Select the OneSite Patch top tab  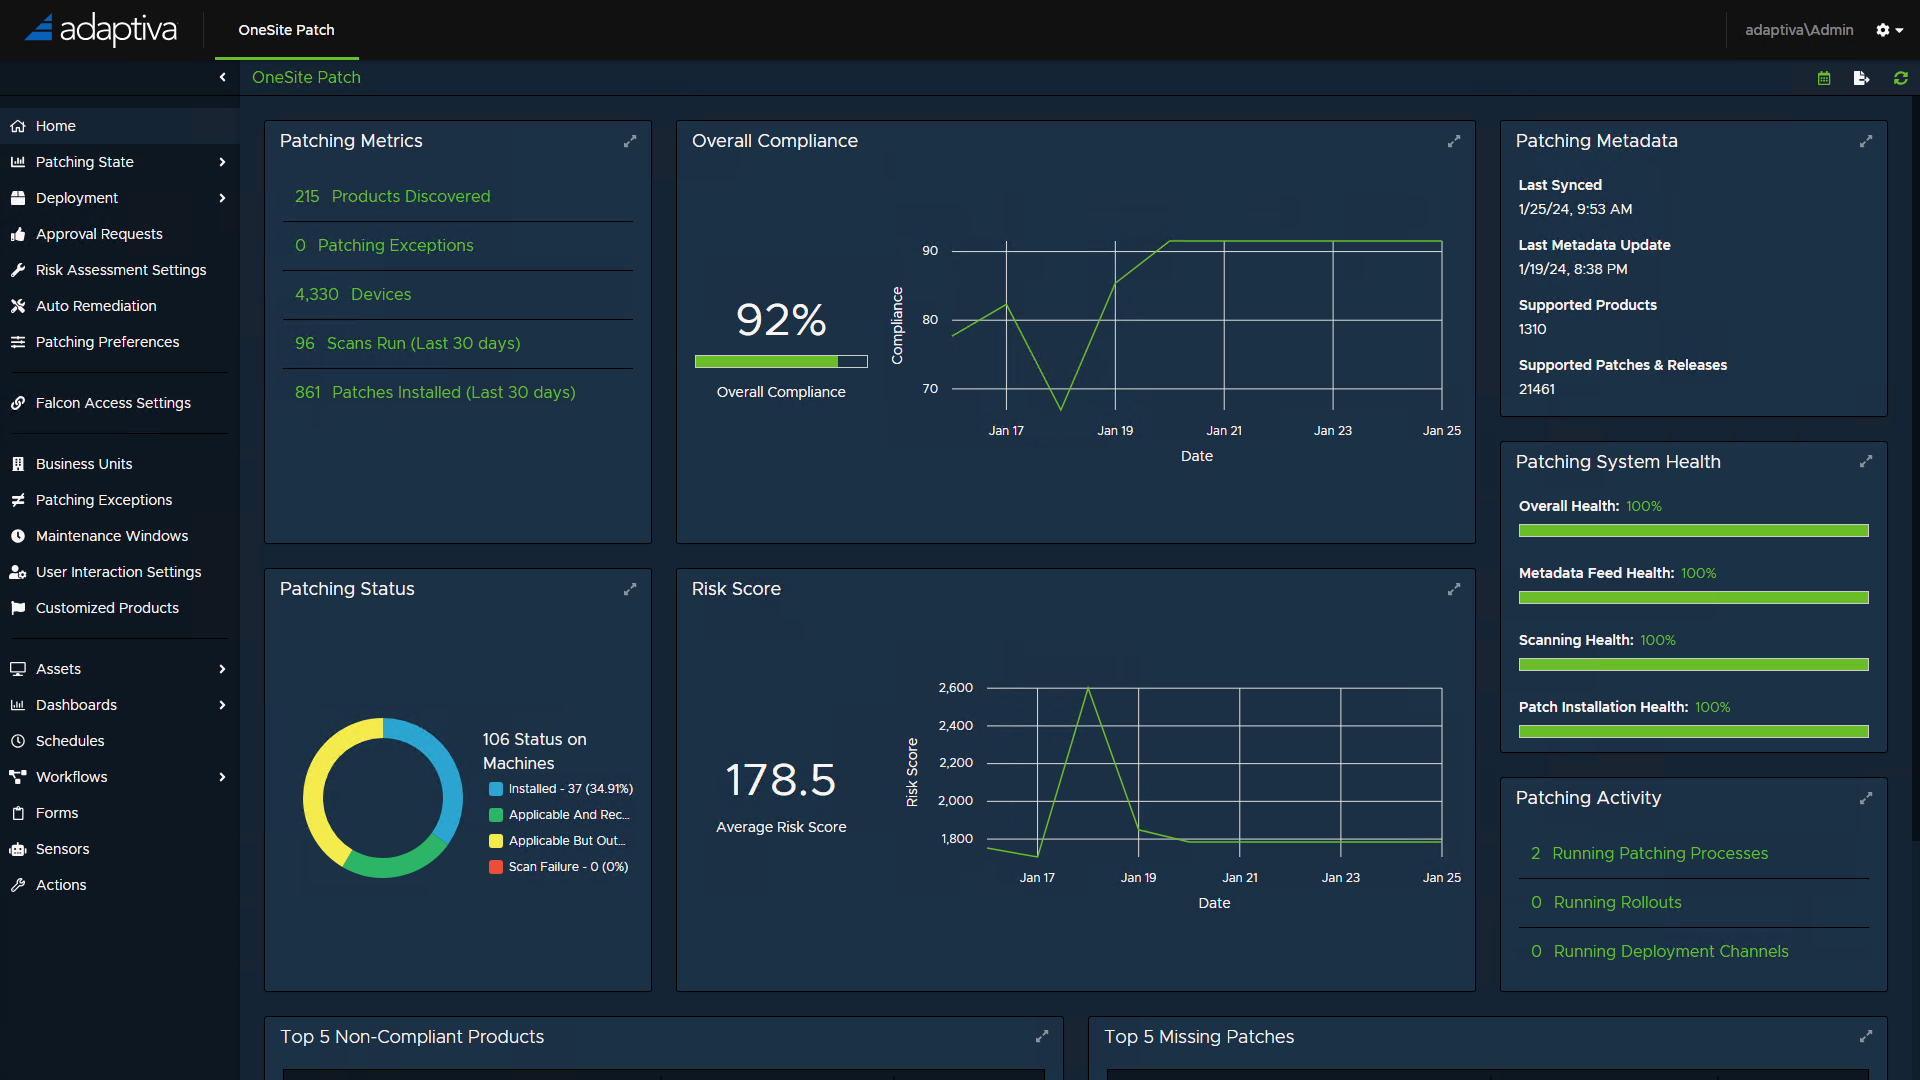(x=286, y=30)
